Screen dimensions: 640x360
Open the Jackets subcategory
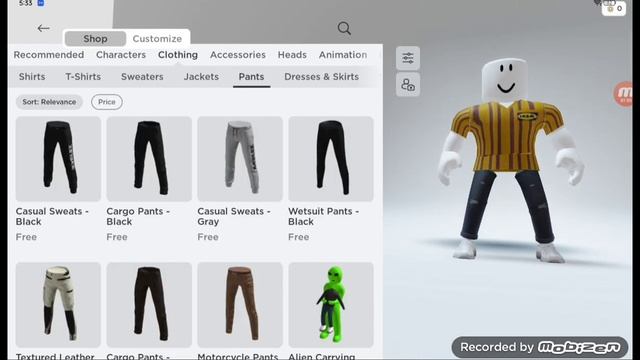[x=201, y=76]
